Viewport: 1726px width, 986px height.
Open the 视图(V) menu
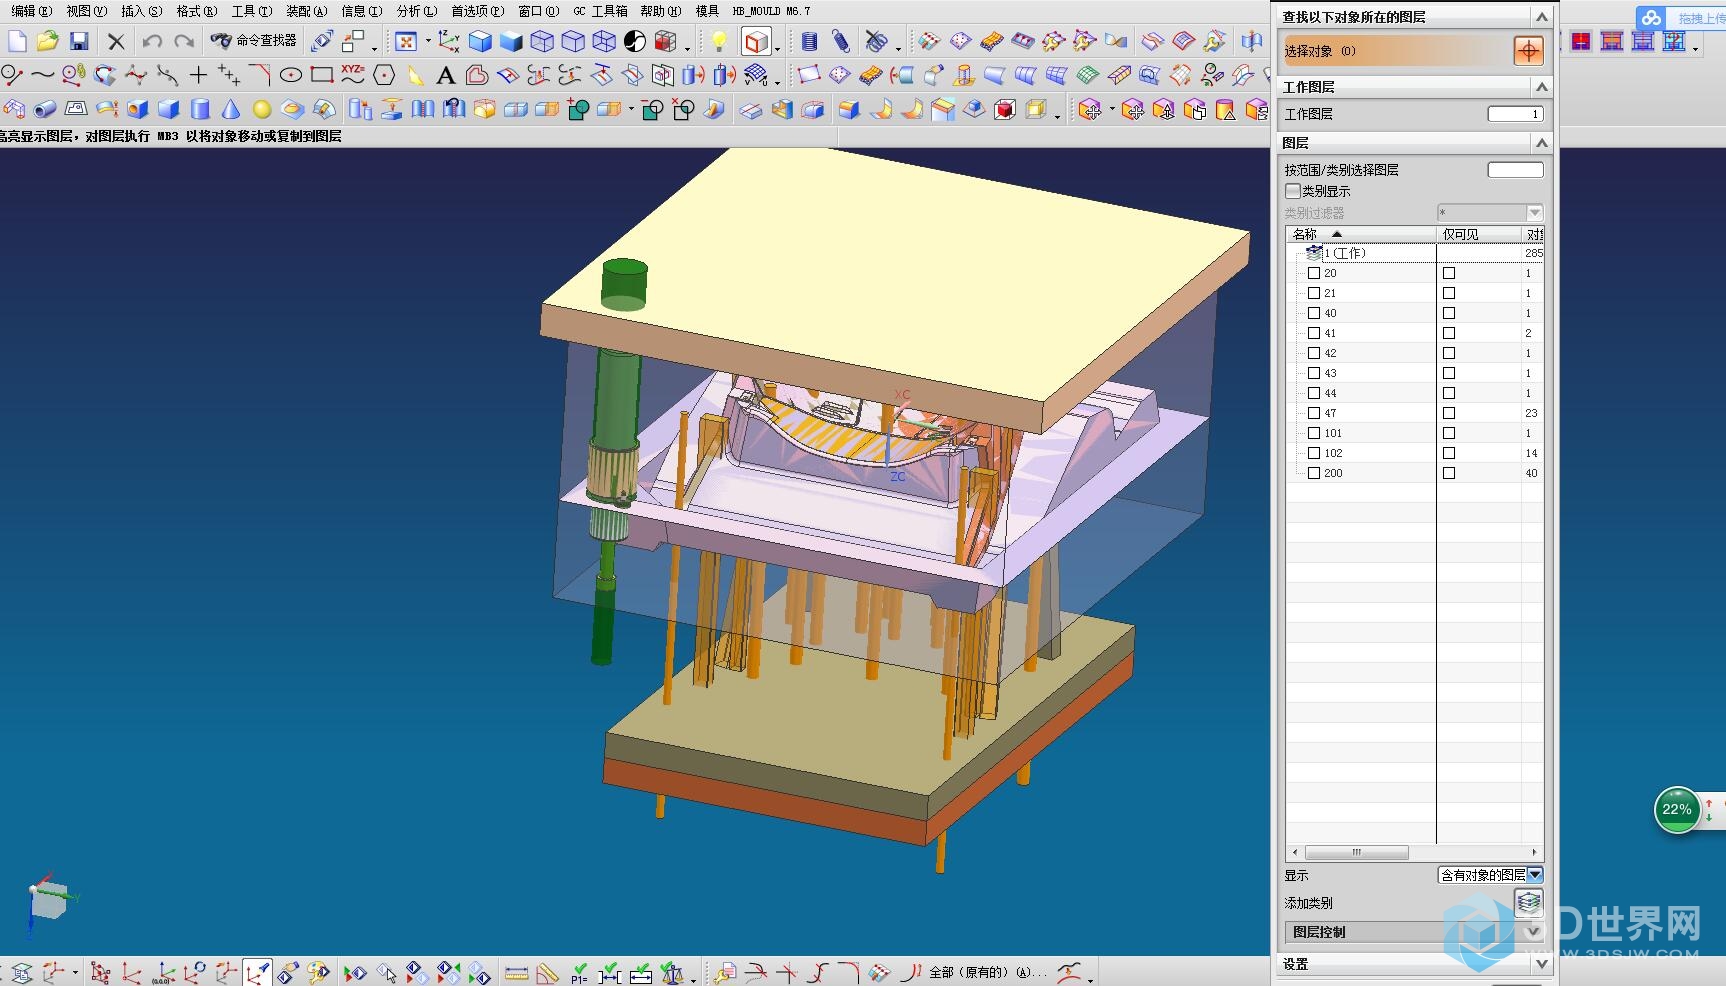pos(86,11)
